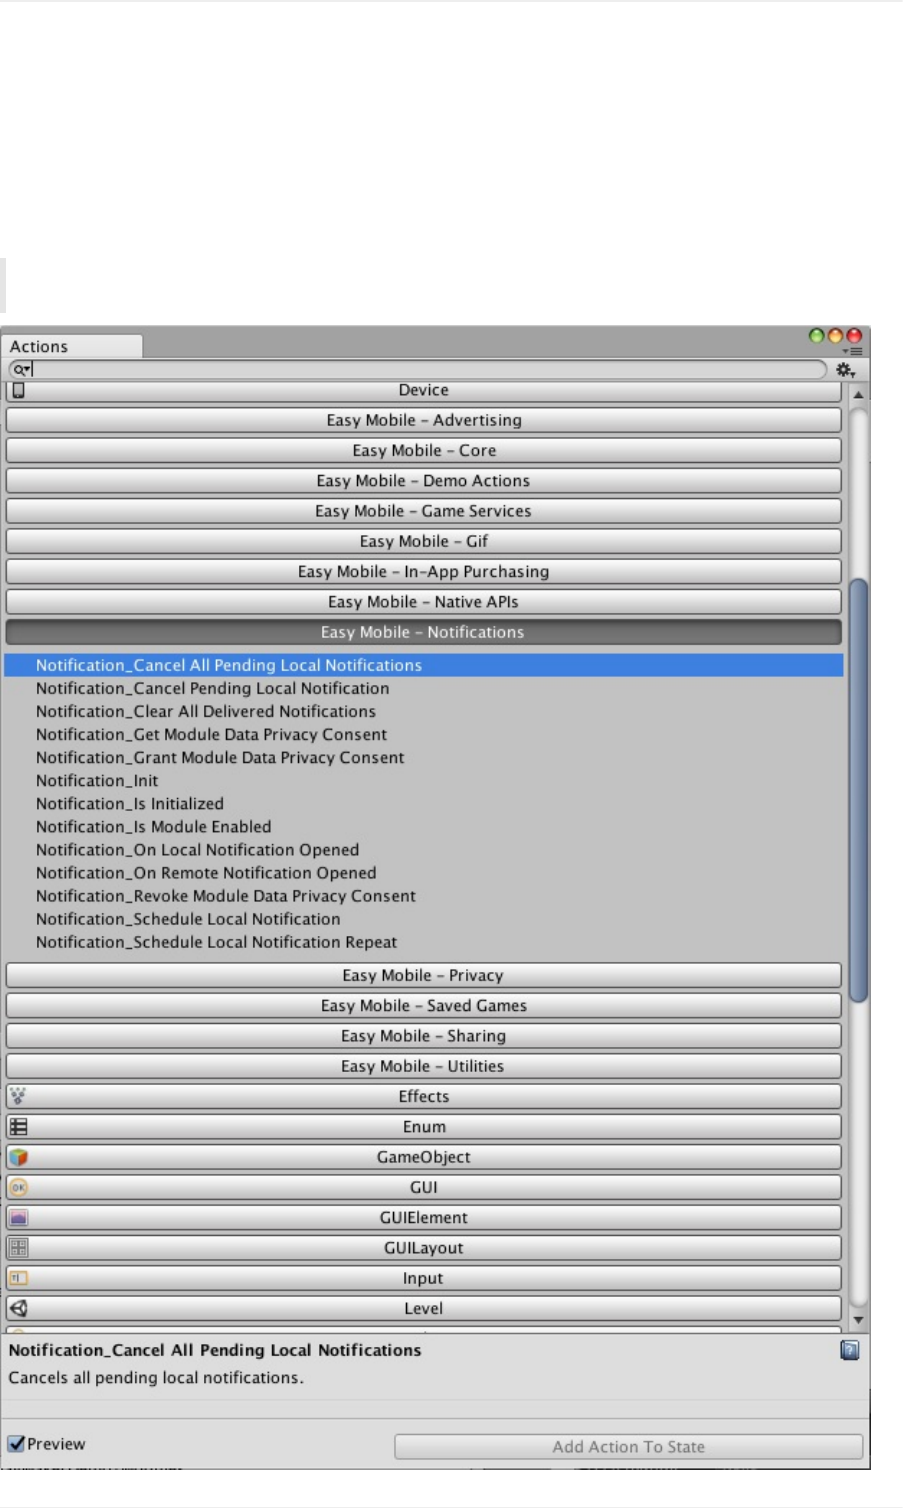Expand Easy Mobile - Sharing category
This screenshot has height=1508, width=903.
[424, 1036]
